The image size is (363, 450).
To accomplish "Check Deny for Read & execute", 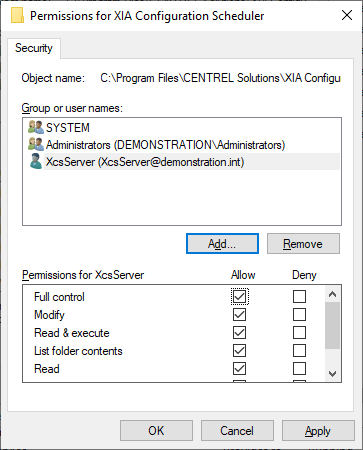I will click(x=299, y=333).
